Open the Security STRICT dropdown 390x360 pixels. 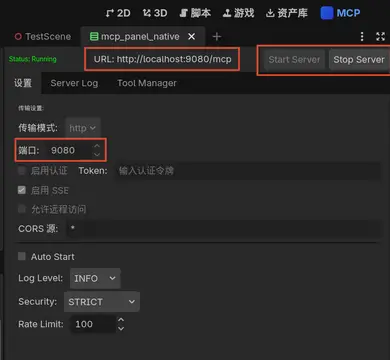pyautogui.click(x=102, y=302)
